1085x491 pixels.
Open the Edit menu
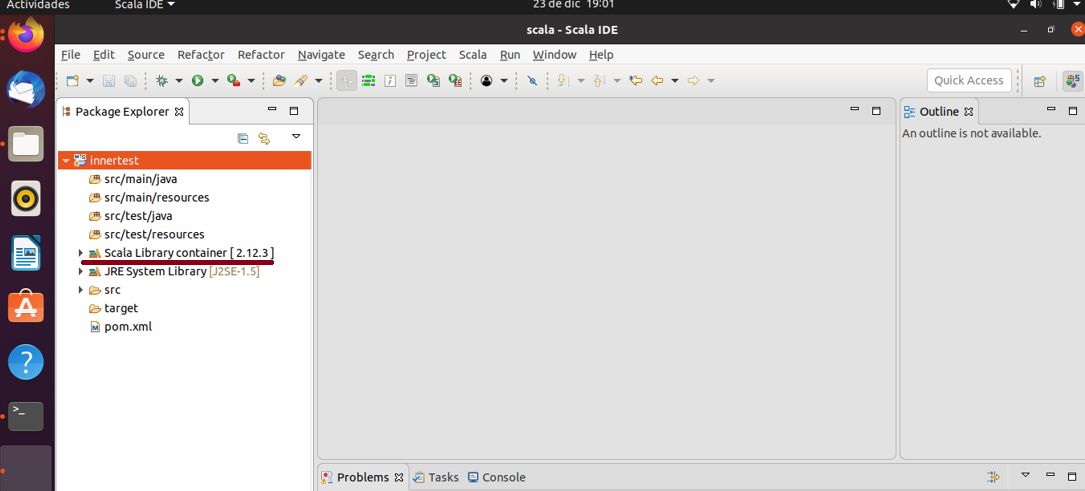pos(104,55)
